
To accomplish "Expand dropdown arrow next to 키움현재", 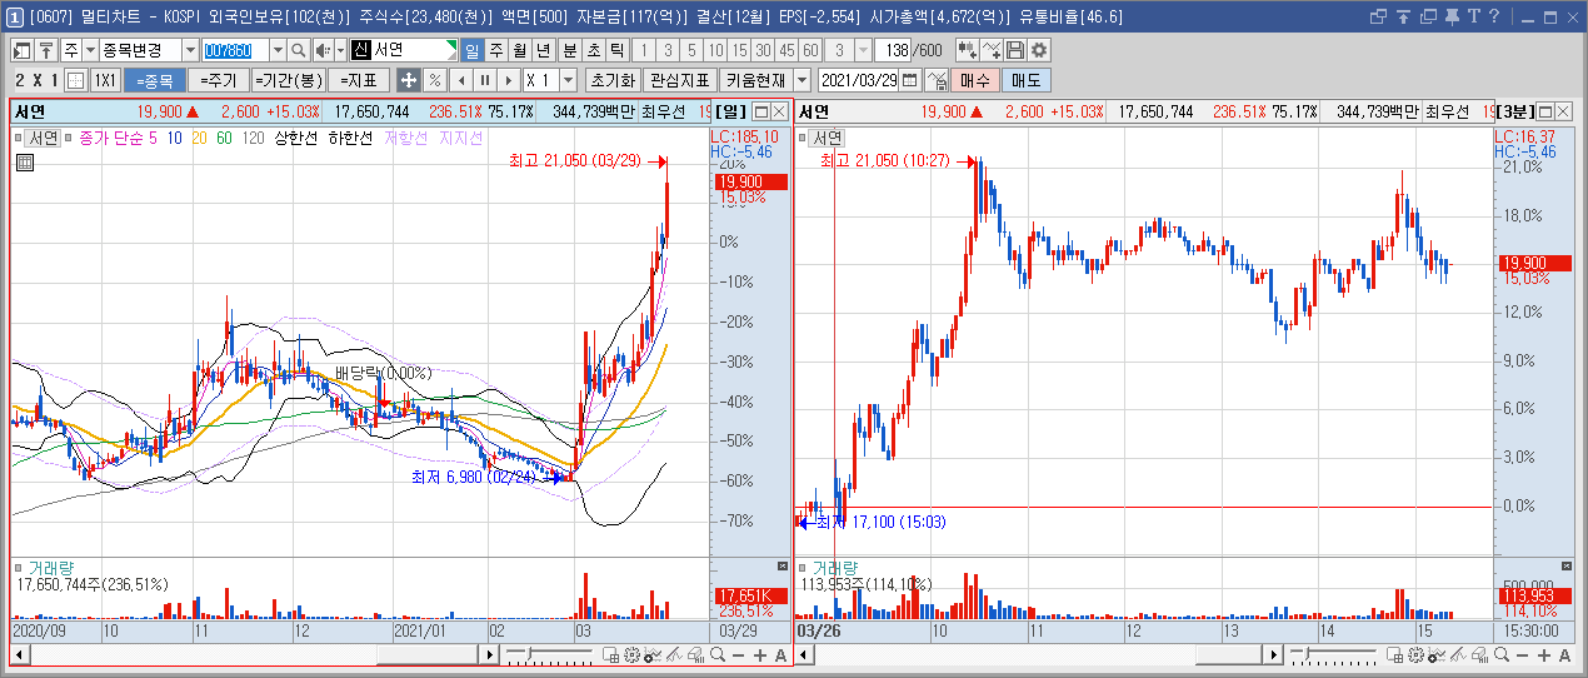I will point(802,80).
